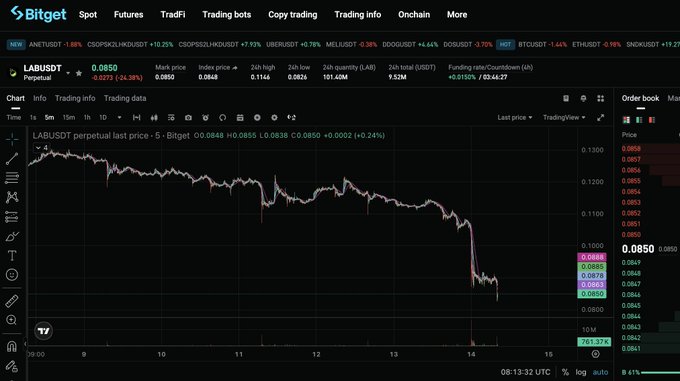Show both bids and asks in order book
680x381 pixels.
[626, 120]
